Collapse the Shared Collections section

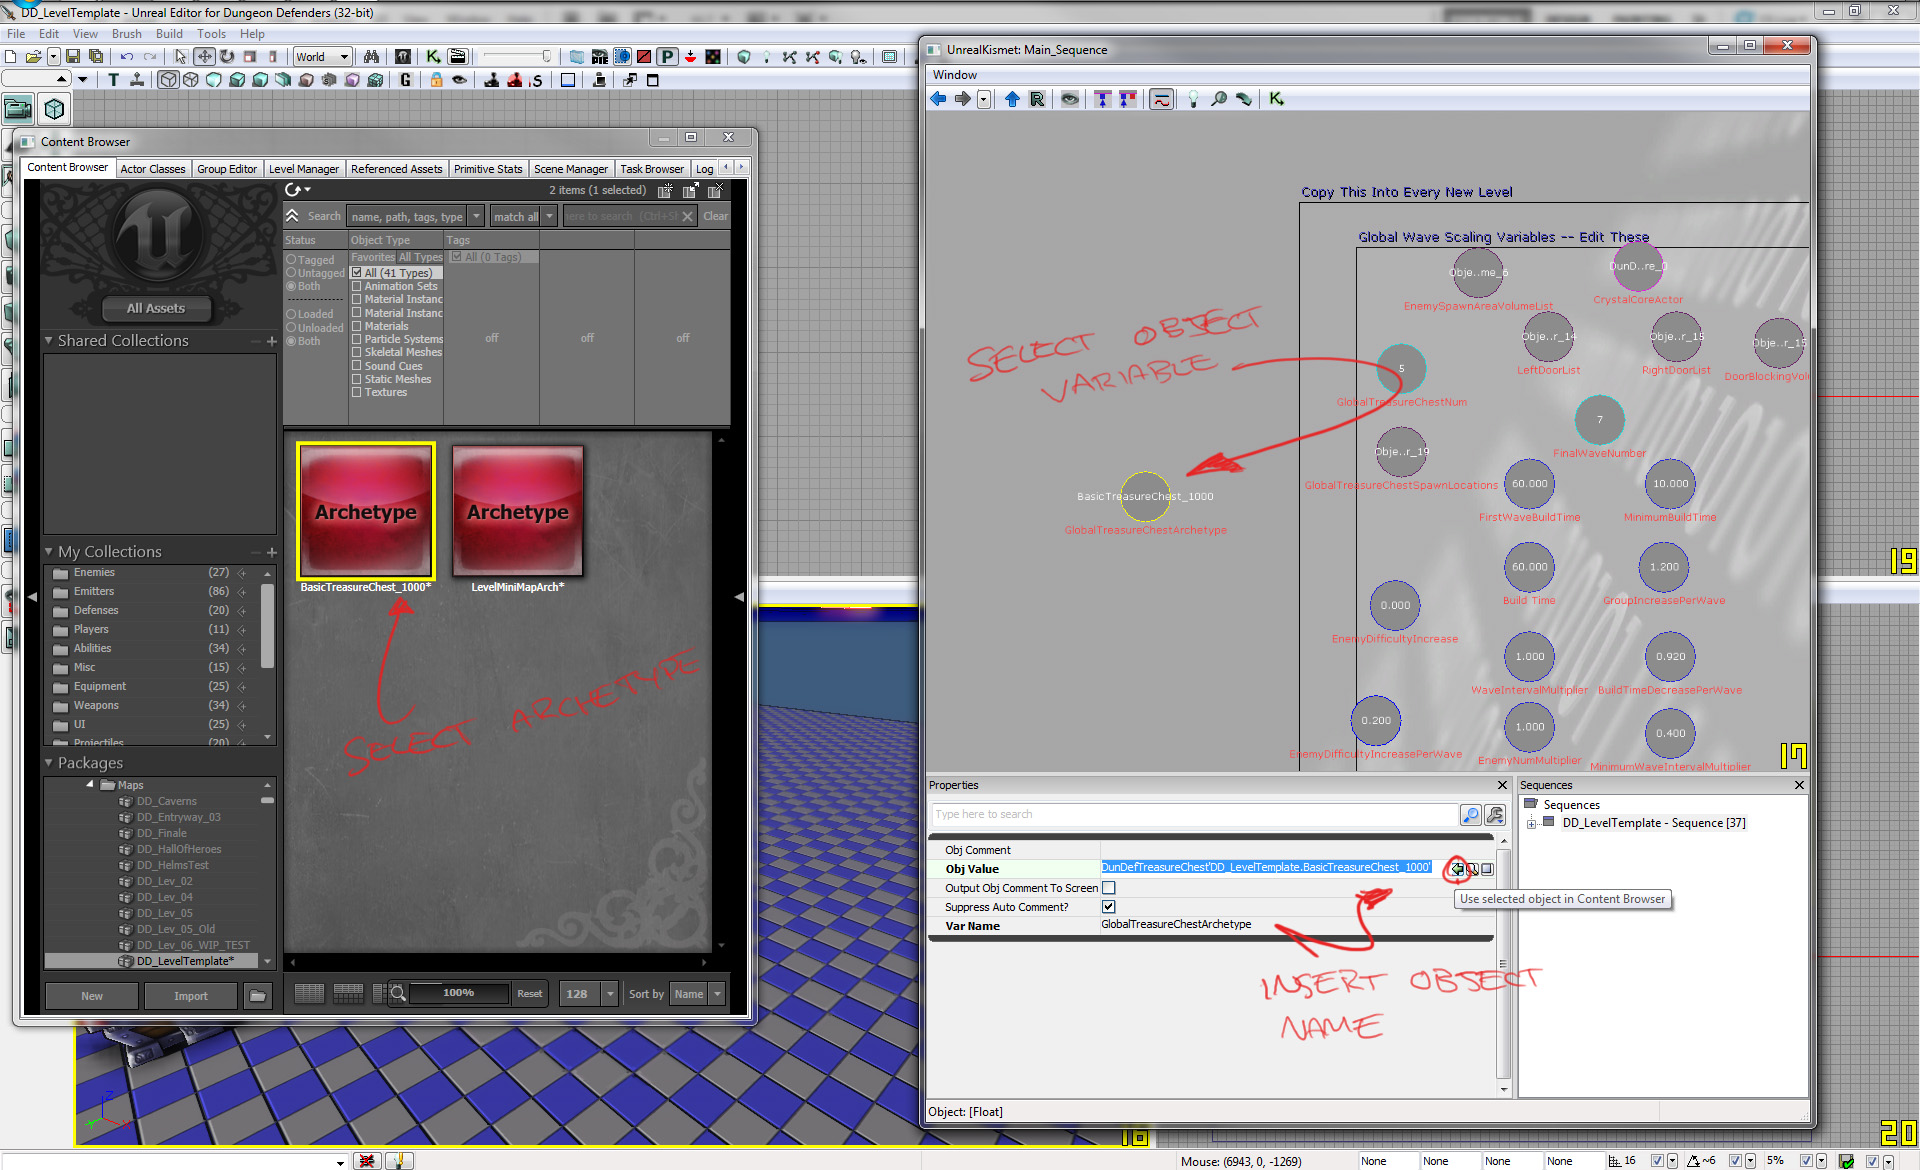point(48,341)
